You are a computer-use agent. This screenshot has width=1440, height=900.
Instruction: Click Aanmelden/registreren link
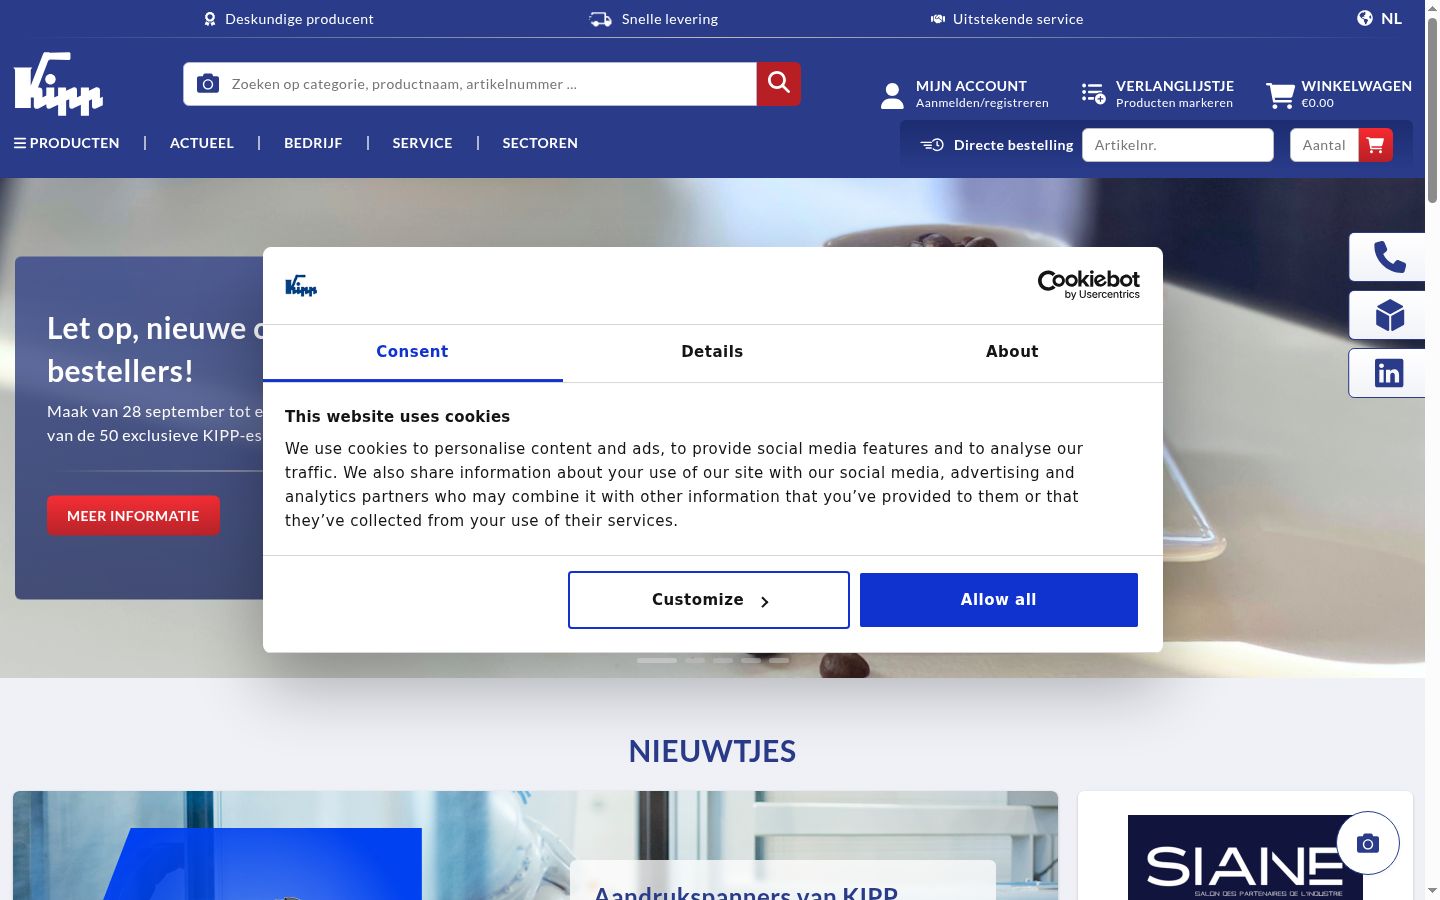(x=982, y=103)
